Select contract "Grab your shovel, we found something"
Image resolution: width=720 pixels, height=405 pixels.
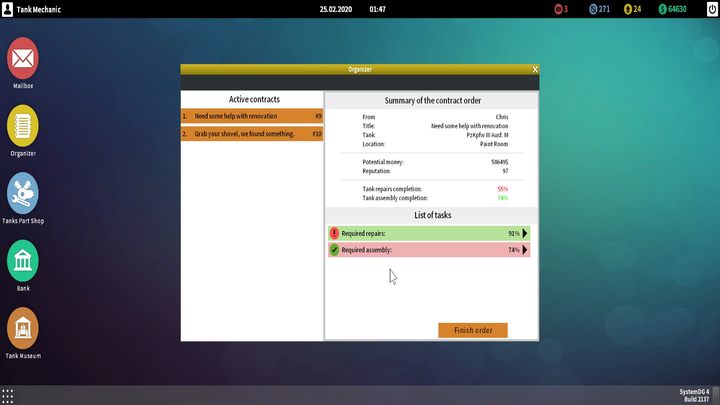252,133
